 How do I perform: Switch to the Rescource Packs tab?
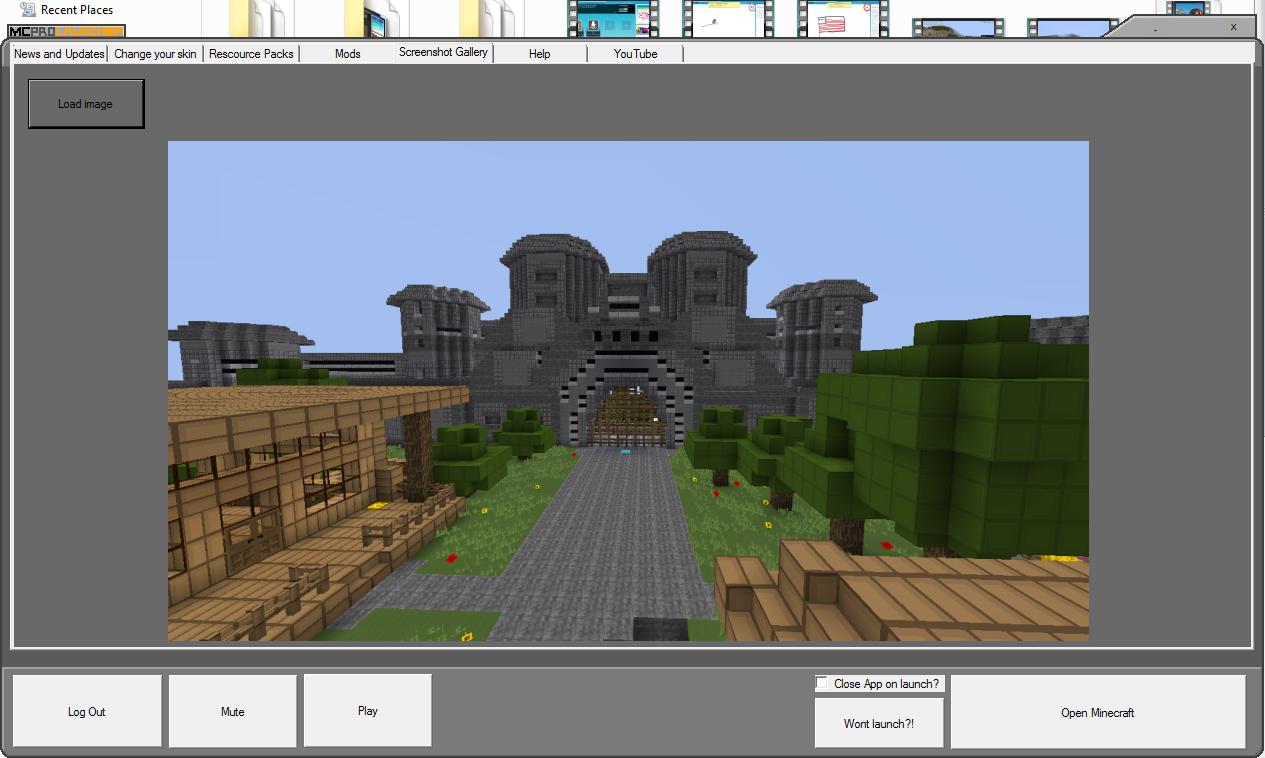251,54
